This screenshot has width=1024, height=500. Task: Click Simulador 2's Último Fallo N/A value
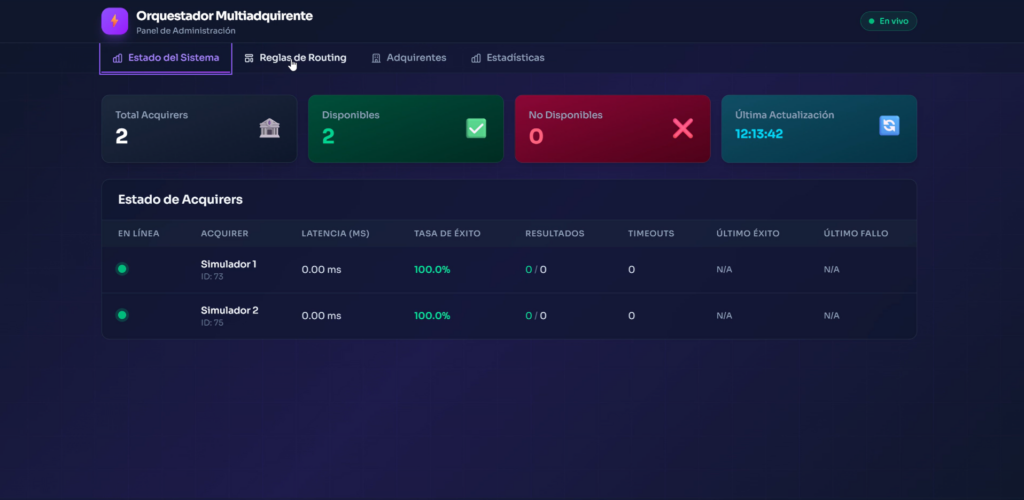point(831,316)
